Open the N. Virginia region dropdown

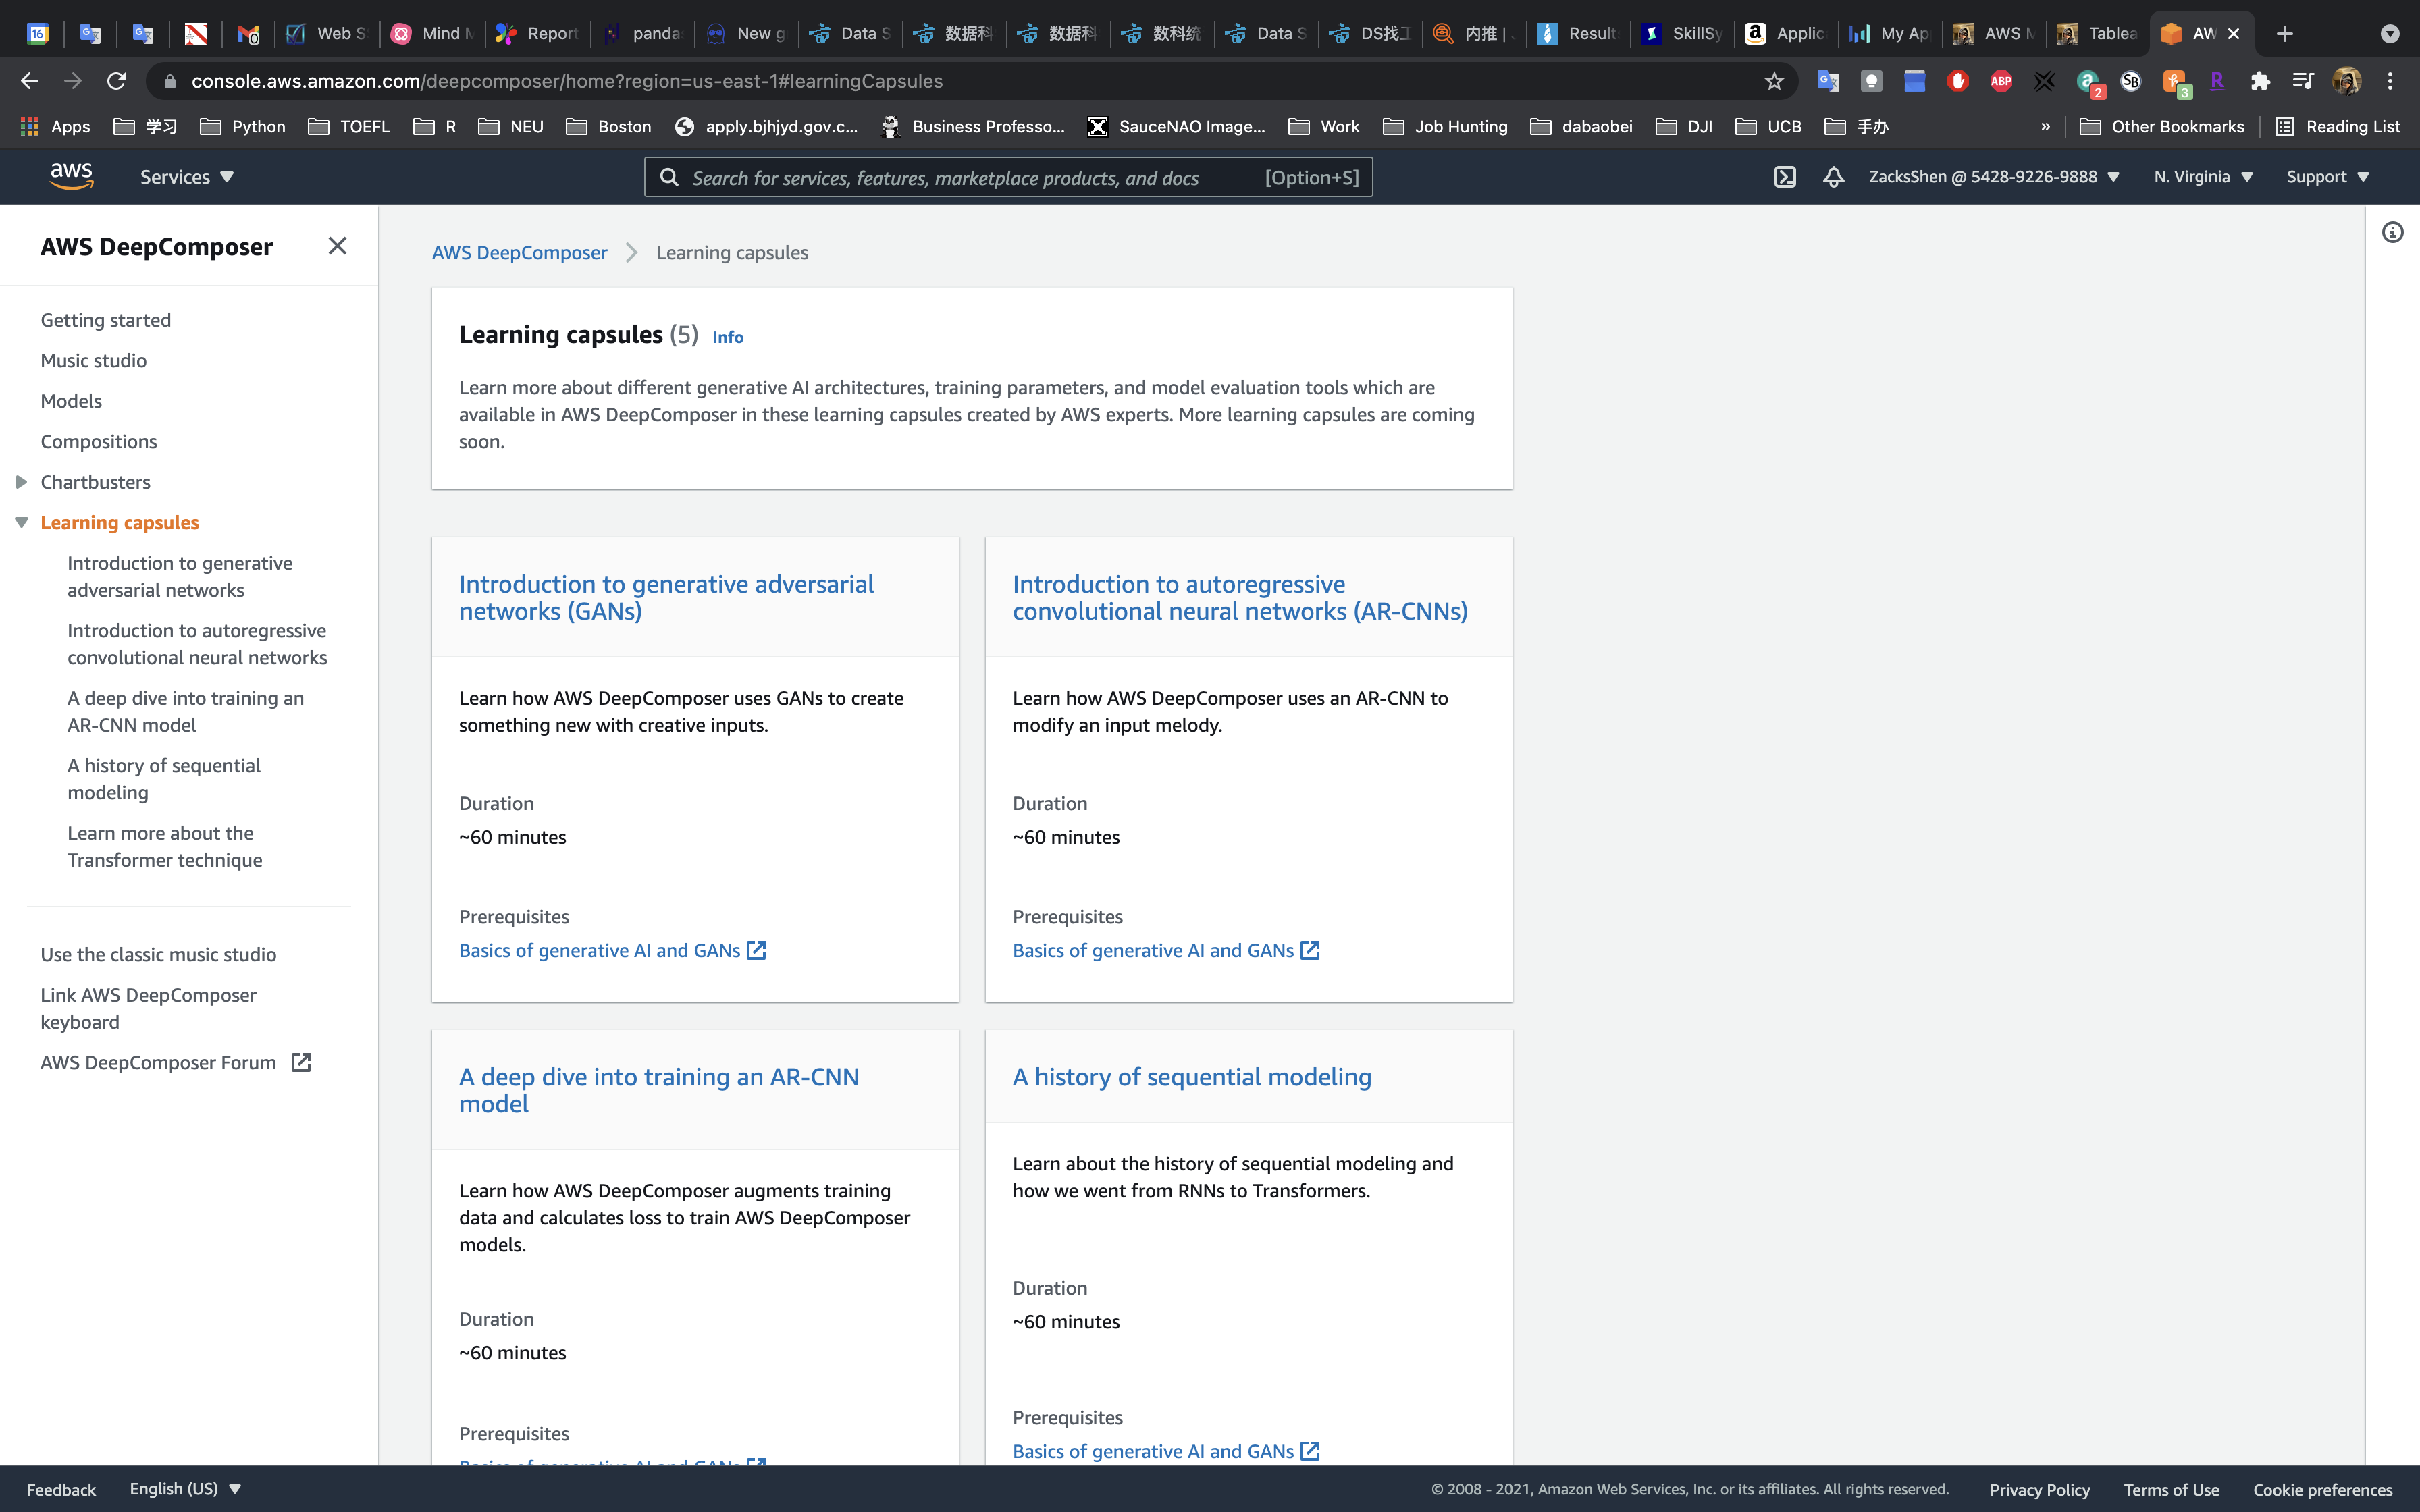2203,177
